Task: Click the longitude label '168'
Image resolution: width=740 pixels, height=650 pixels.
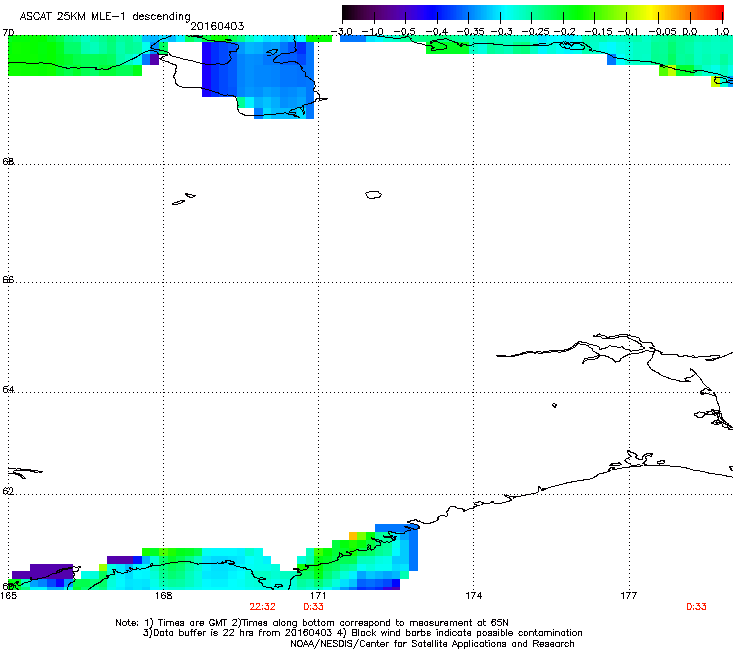Action: click(163, 596)
